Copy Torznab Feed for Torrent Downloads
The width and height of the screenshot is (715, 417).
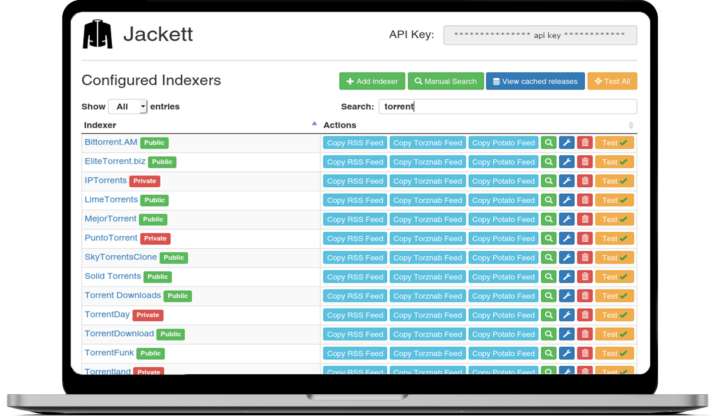428,296
